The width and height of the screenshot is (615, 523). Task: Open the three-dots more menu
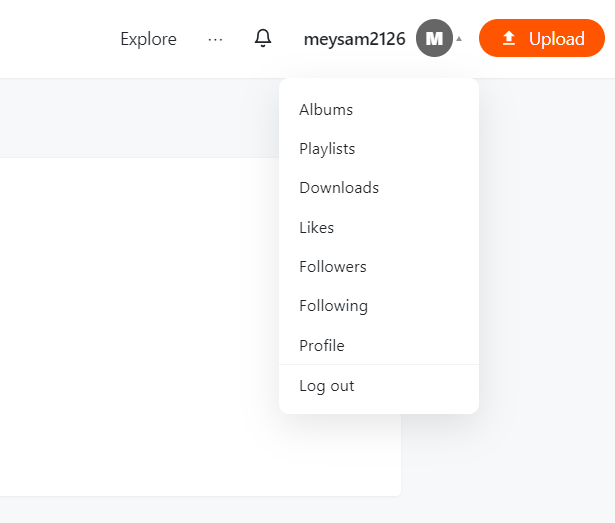pyautogui.click(x=215, y=39)
